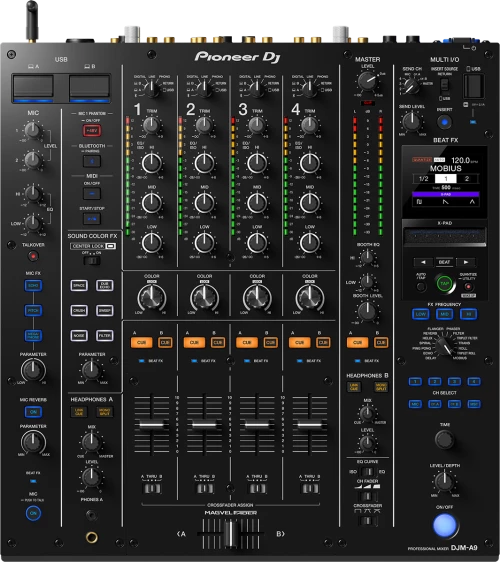Screen dimensions: 500x562
Task: Hit the MIDI START/STOP button
Action: [92, 219]
